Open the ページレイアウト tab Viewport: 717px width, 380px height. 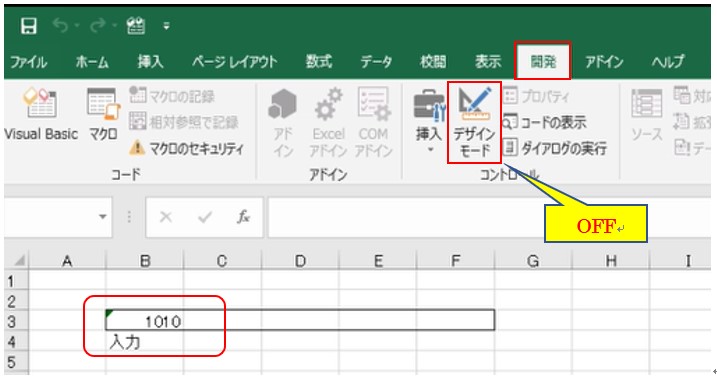[235, 62]
